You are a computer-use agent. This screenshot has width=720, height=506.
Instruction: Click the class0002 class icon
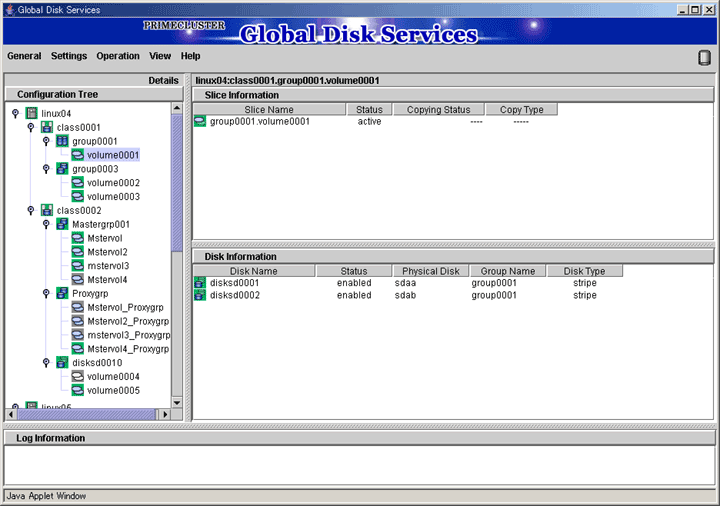(x=47, y=210)
